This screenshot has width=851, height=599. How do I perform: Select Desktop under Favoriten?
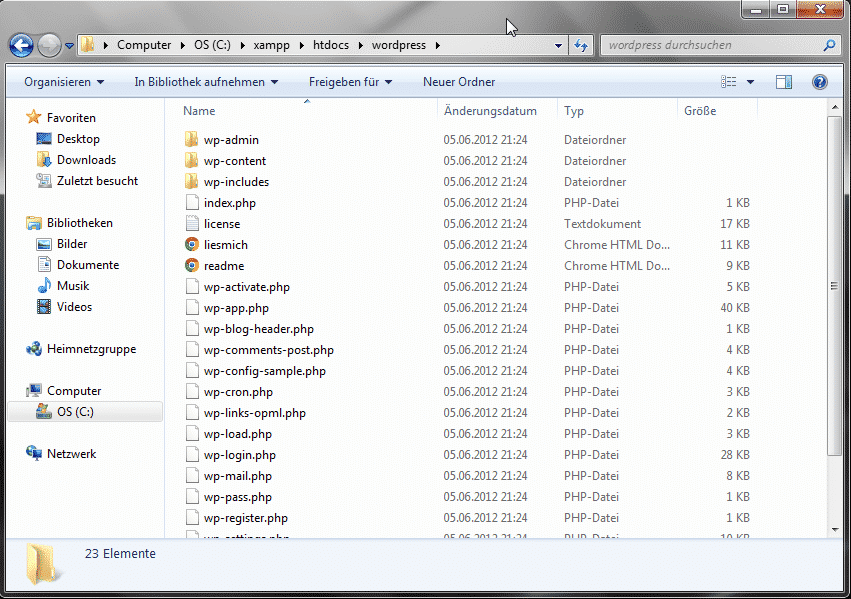[x=78, y=139]
